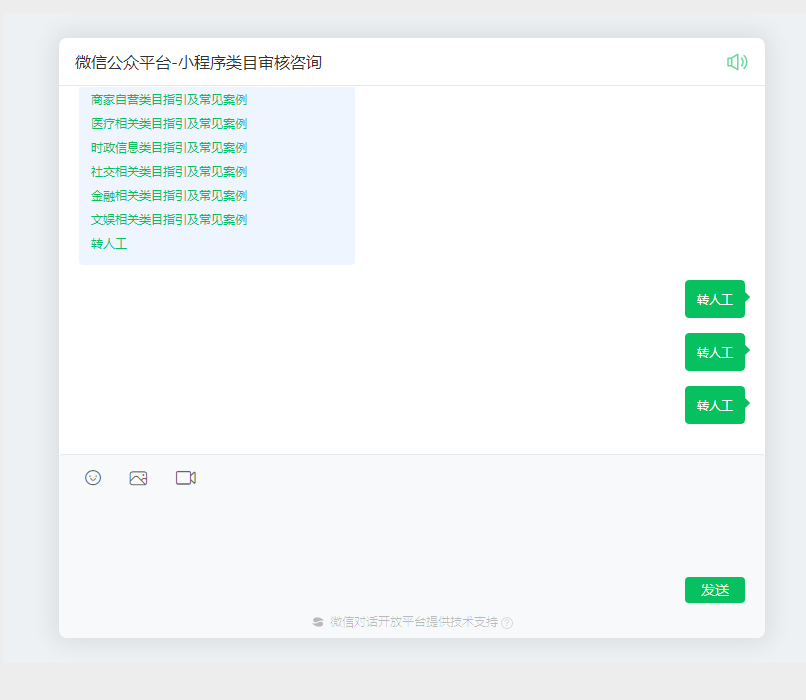Click the 发送 send button
806x700 pixels.
coord(715,590)
